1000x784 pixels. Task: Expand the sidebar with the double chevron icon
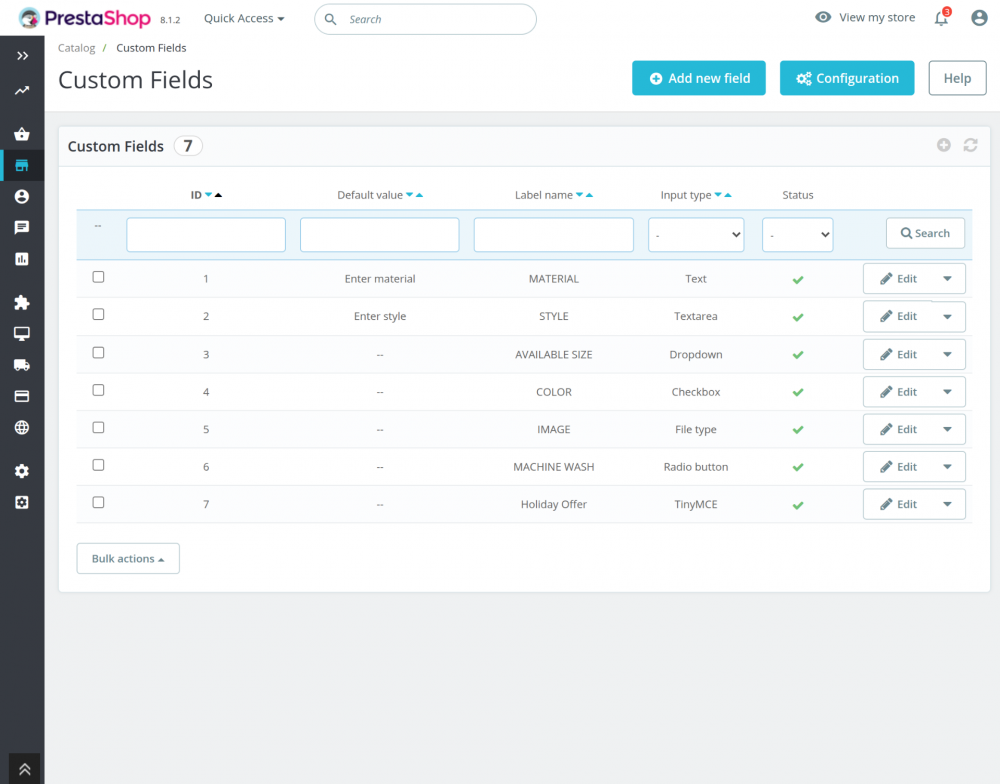(x=22, y=56)
